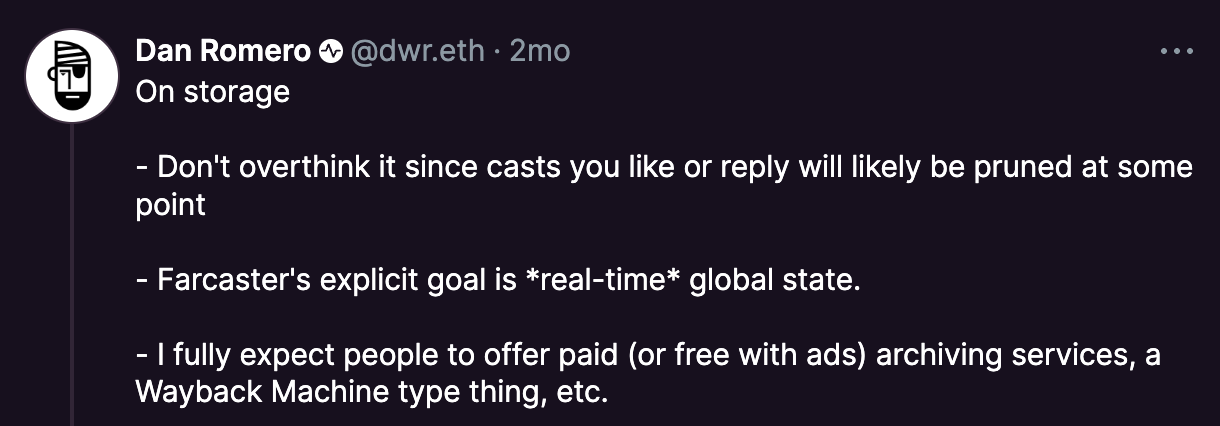Select the word 'point' in the cast
Viewport: 1220px width, 426px height.
[x=171, y=205]
